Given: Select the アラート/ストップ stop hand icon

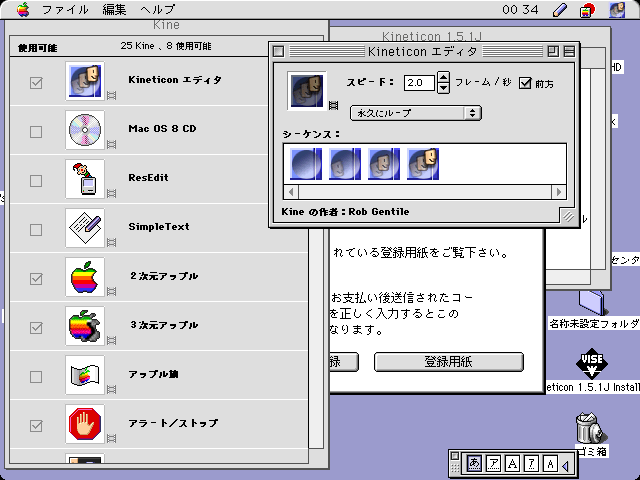Looking at the screenshot, I should 85,424.
